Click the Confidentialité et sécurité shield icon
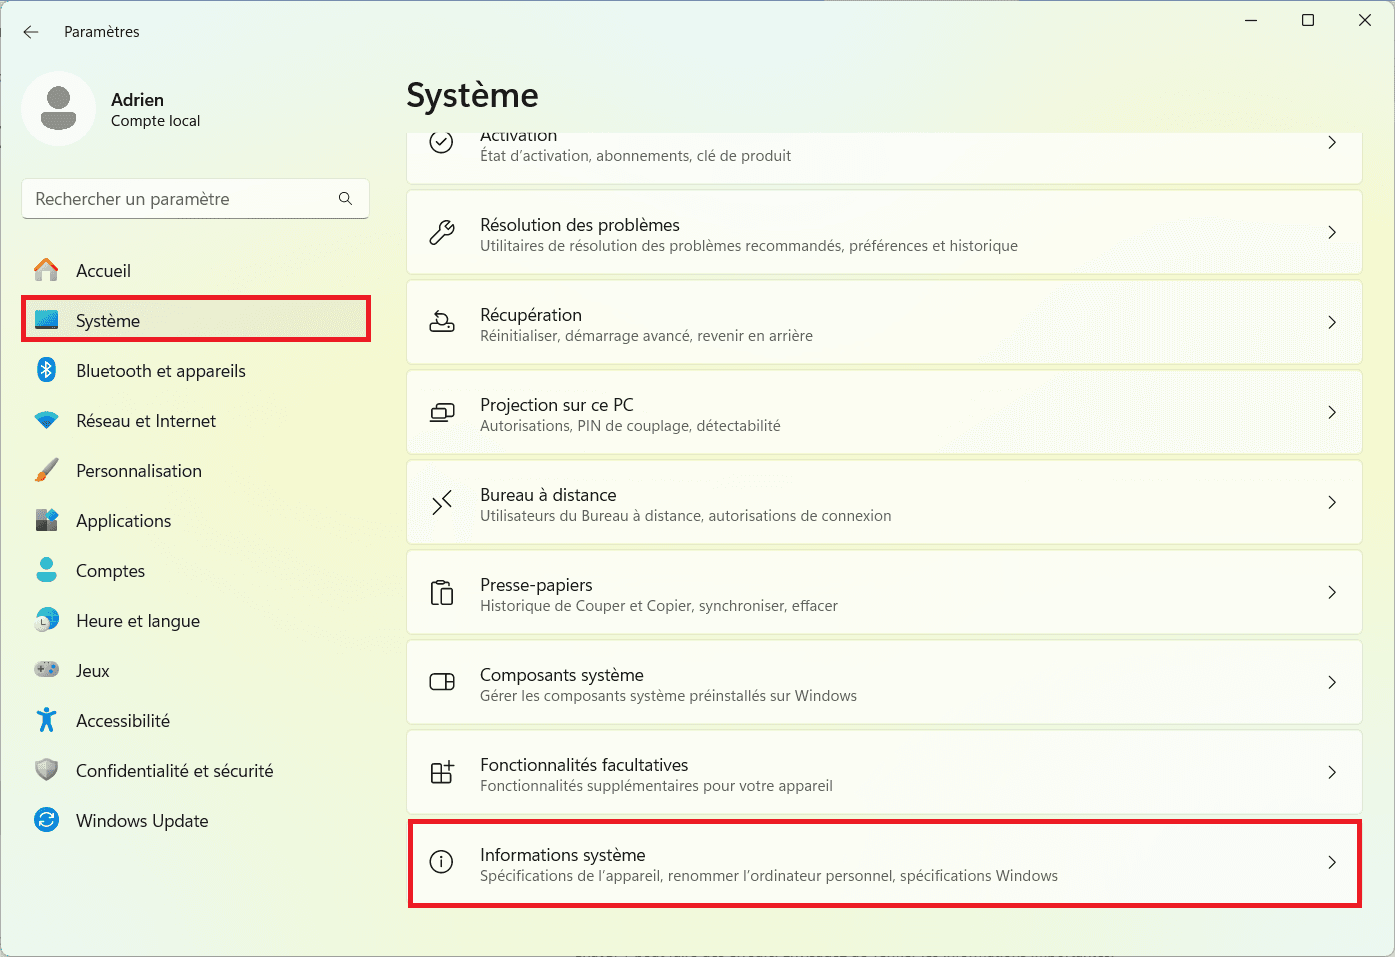Viewport: 1395px width, 957px height. (46, 770)
